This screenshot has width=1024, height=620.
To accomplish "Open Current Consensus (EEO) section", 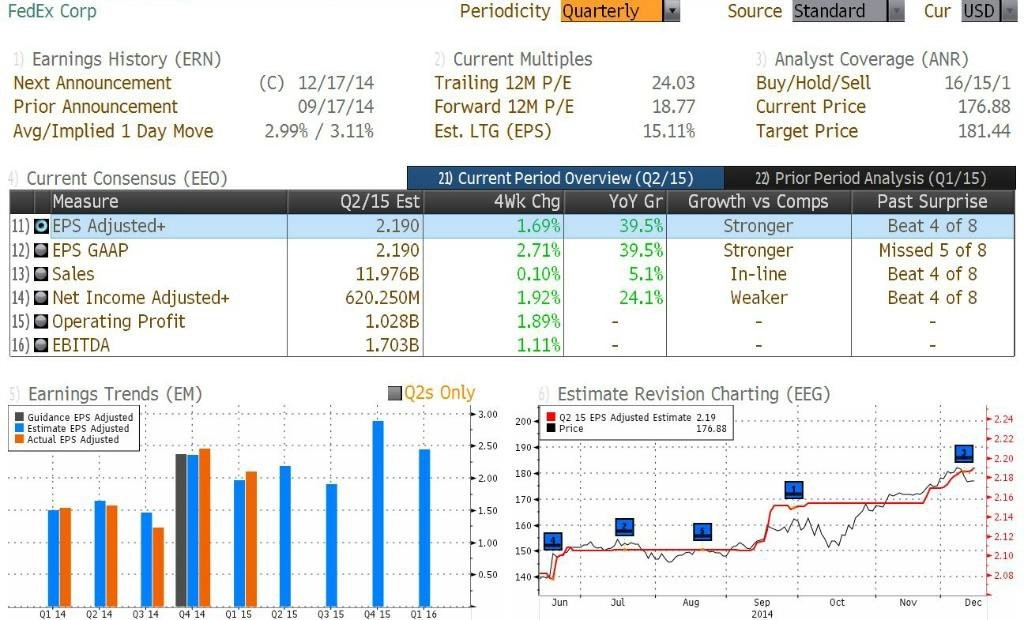I will coord(127,178).
